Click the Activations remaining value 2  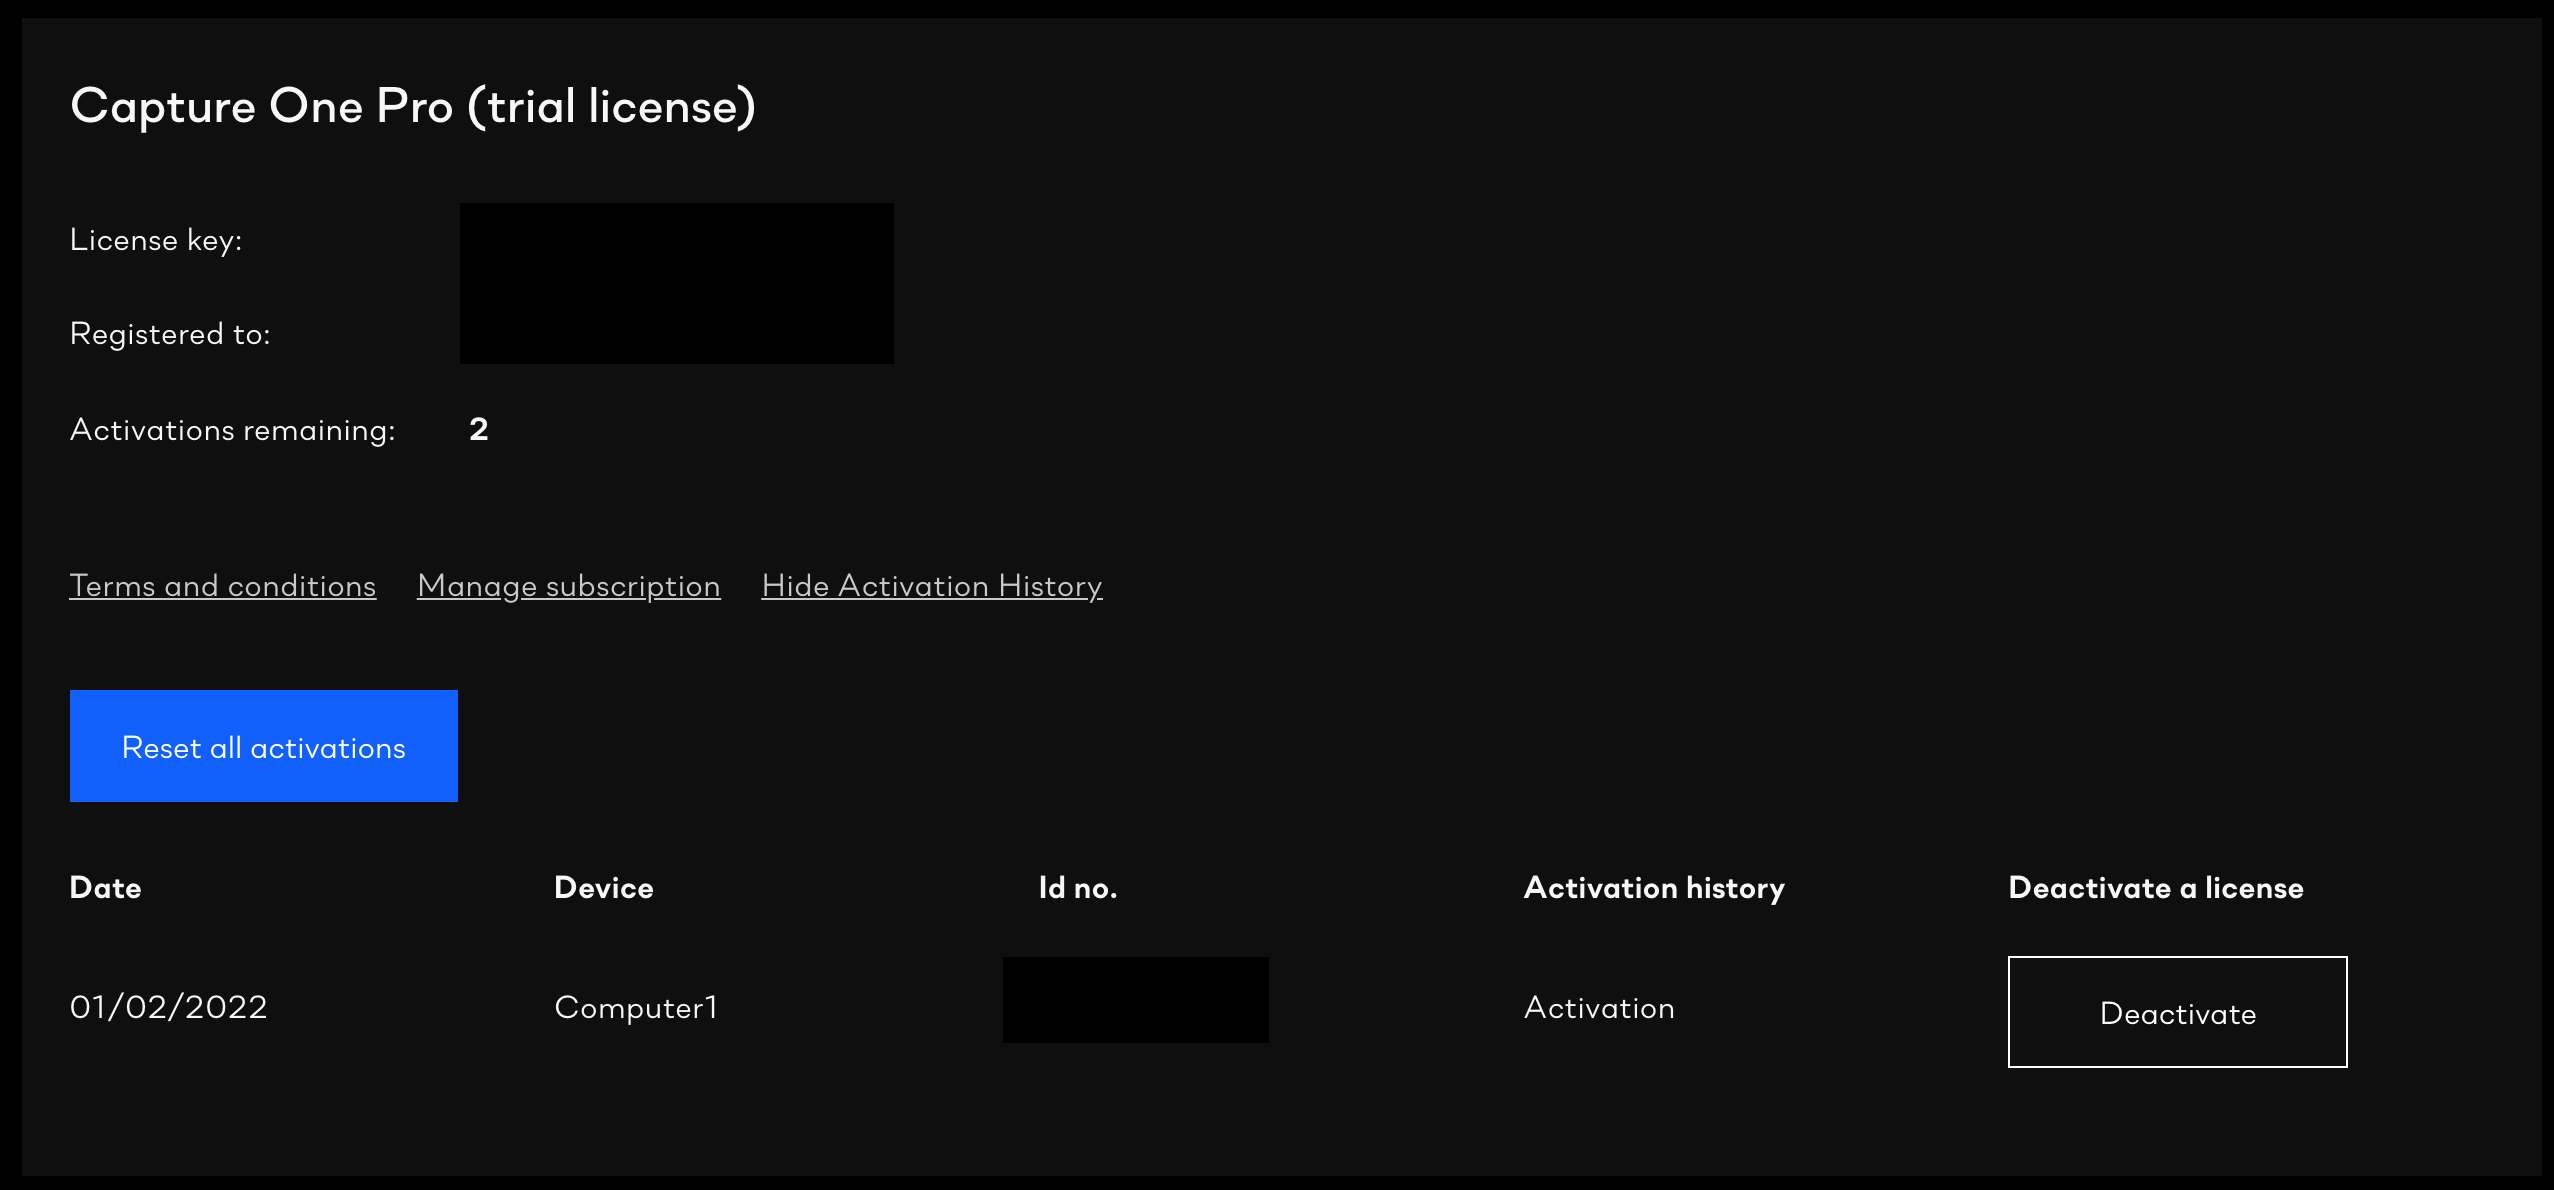coord(479,429)
